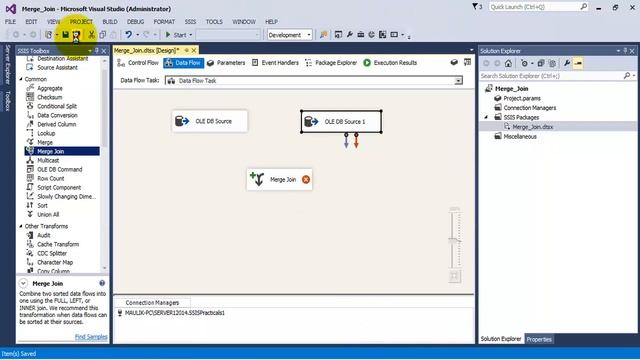Switch to the Parameters tab
The height and width of the screenshot is (360, 640).
coord(226,63)
